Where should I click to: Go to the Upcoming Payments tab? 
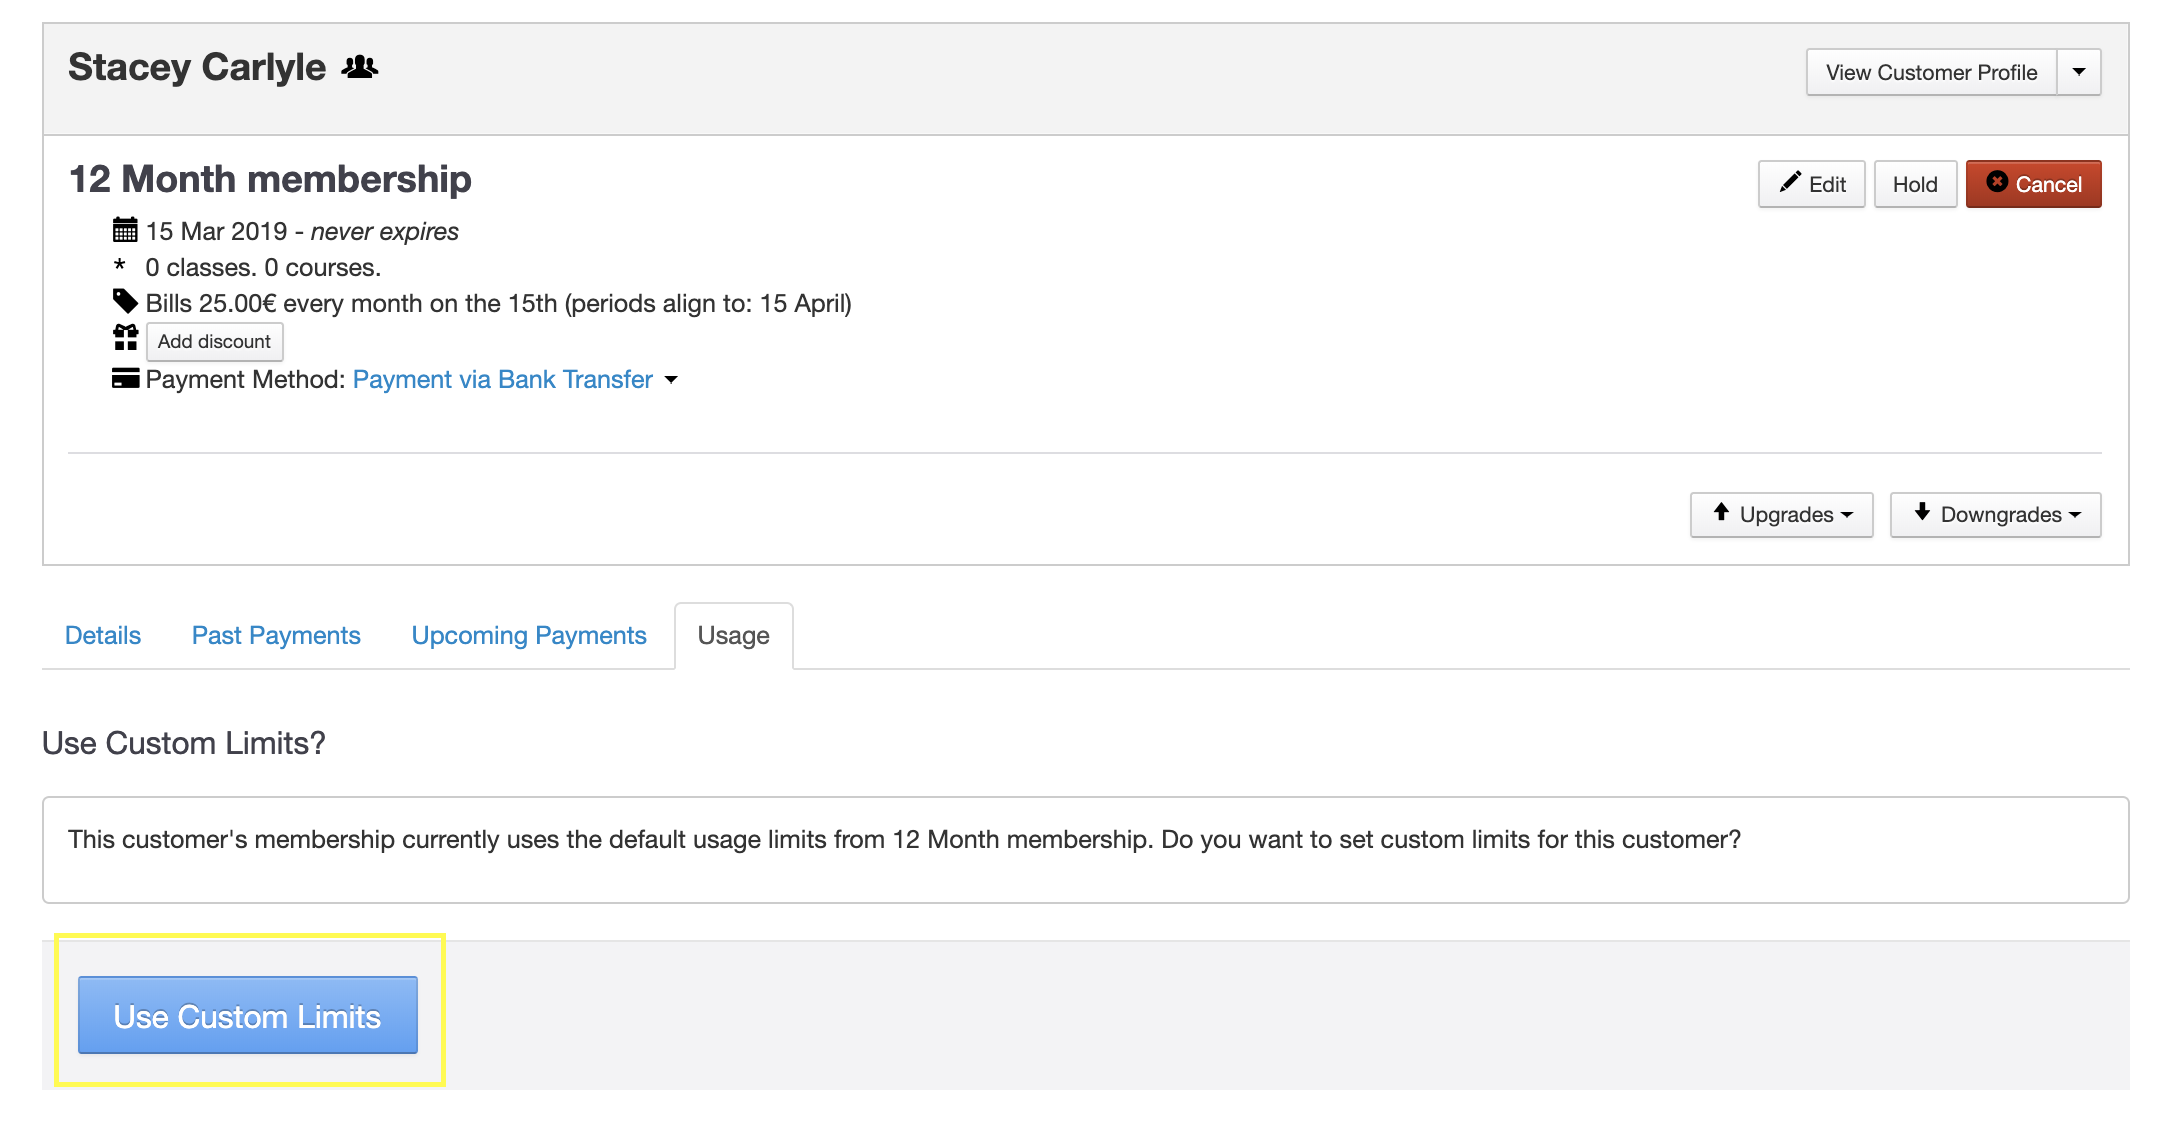click(x=529, y=635)
